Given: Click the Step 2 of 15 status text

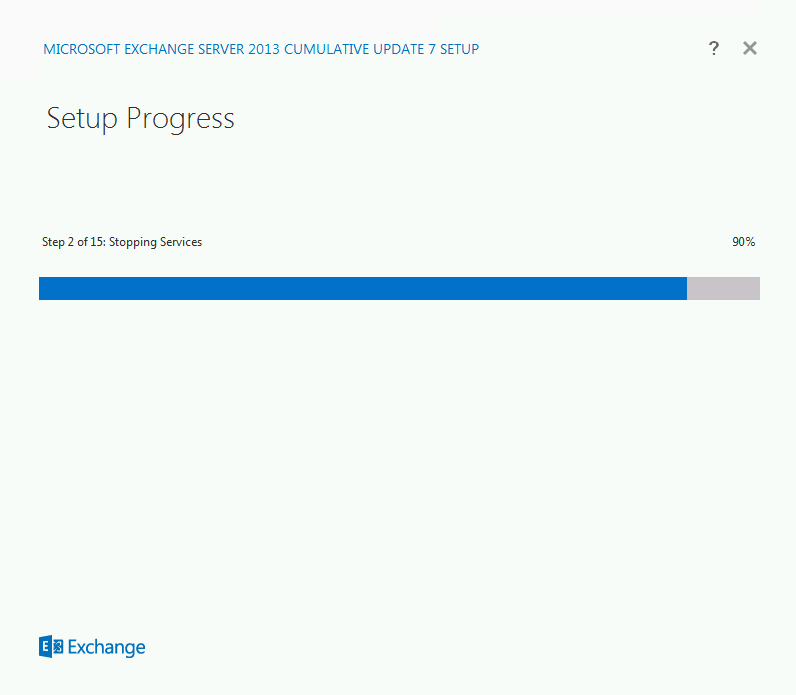Looking at the screenshot, I should (122, 242).
